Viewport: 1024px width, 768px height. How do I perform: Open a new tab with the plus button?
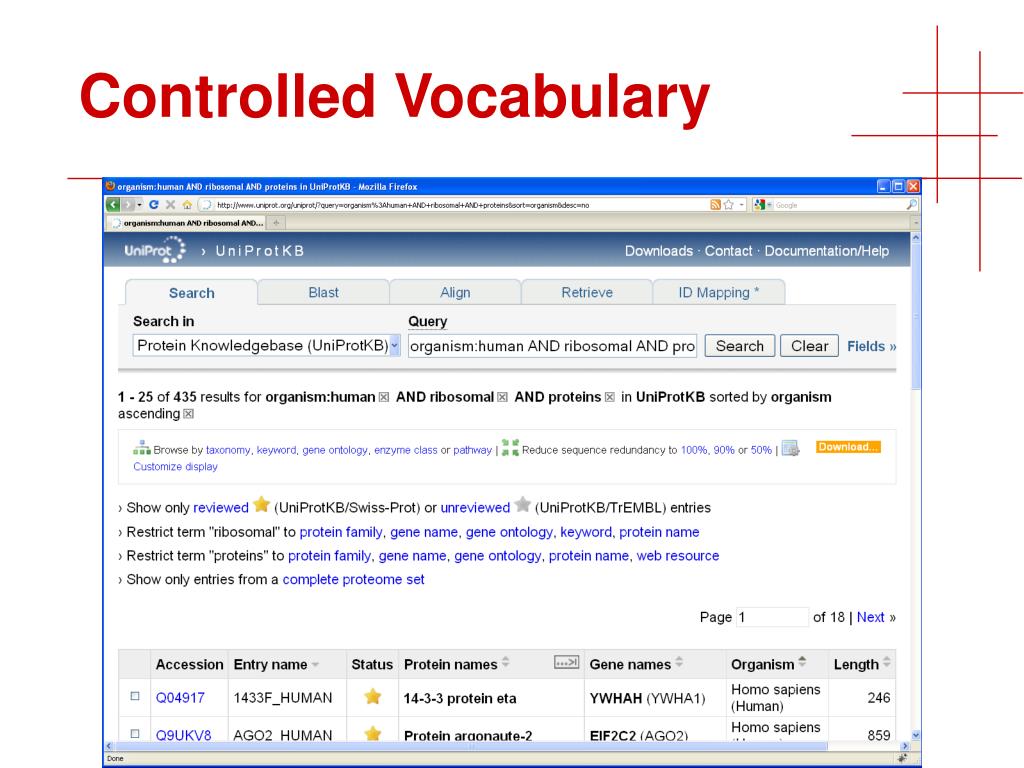point(276,223)
